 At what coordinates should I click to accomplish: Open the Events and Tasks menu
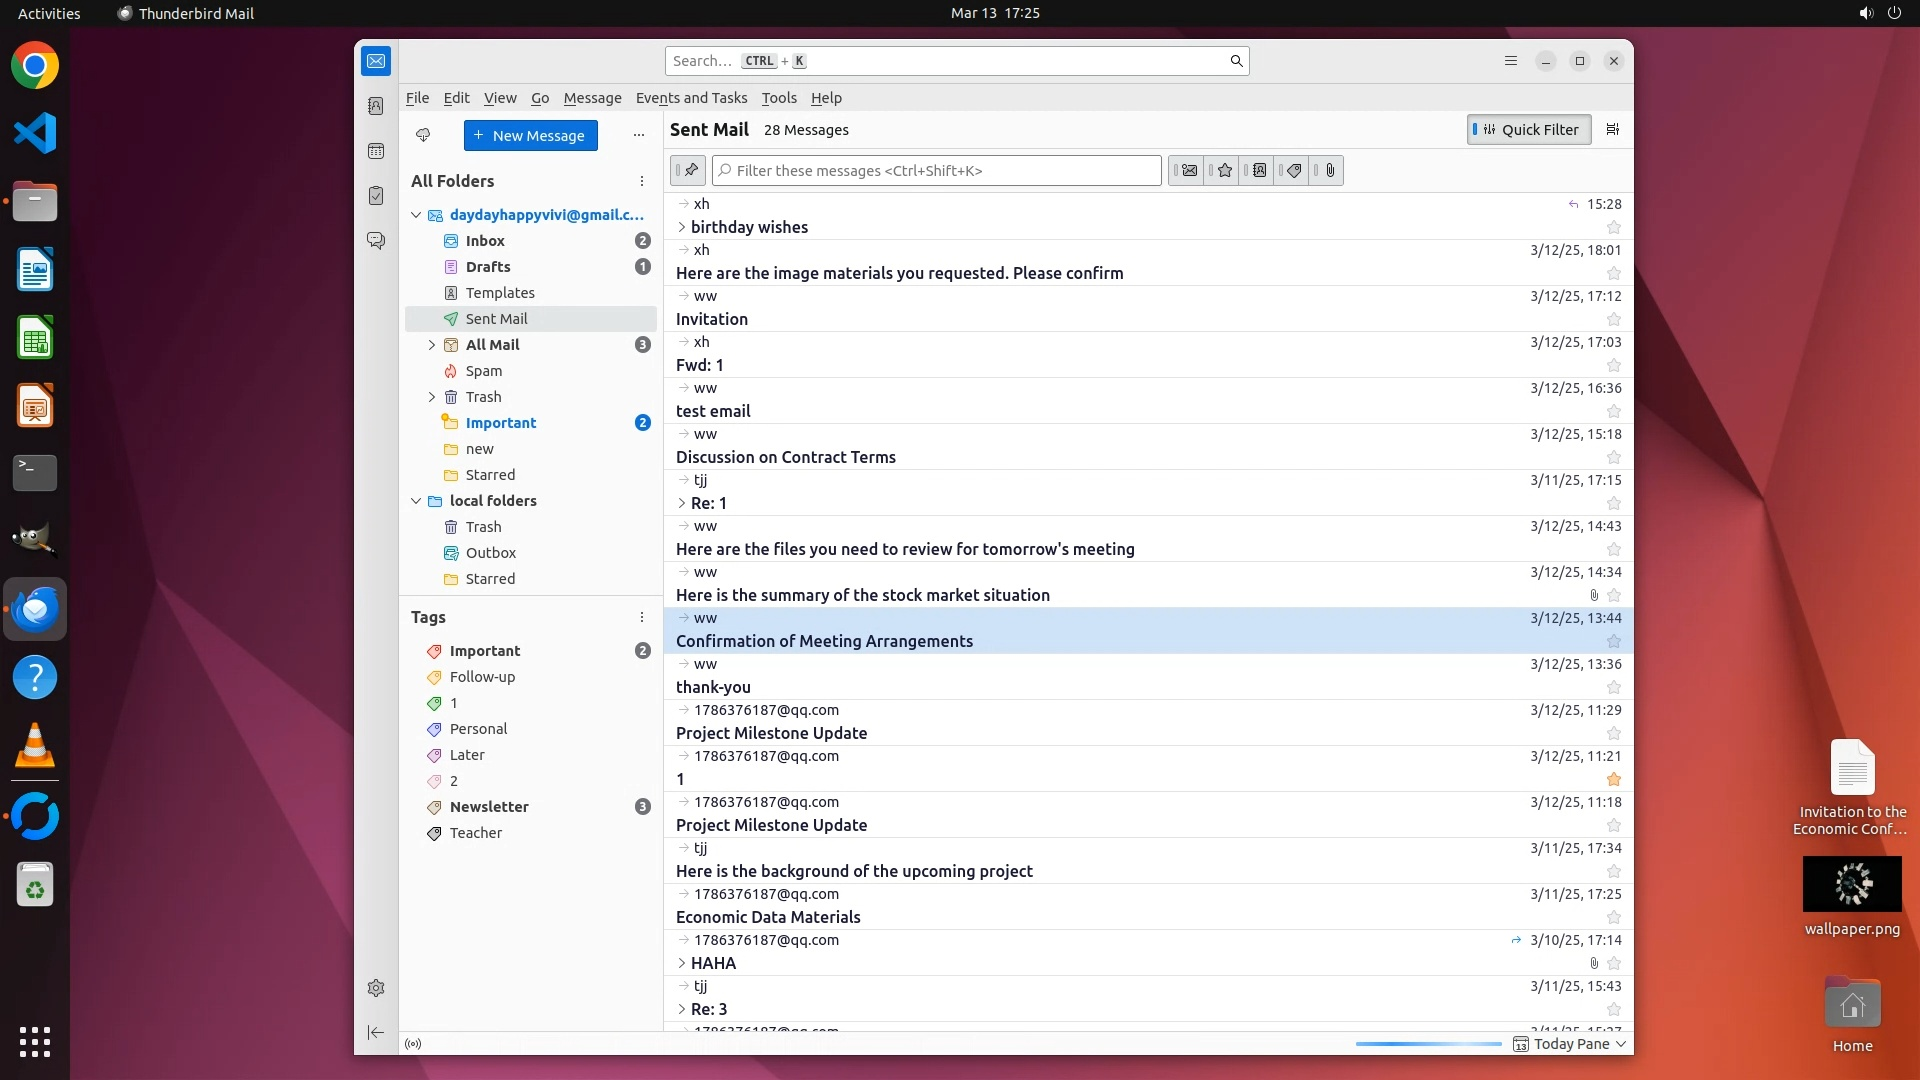pos(691,98)
